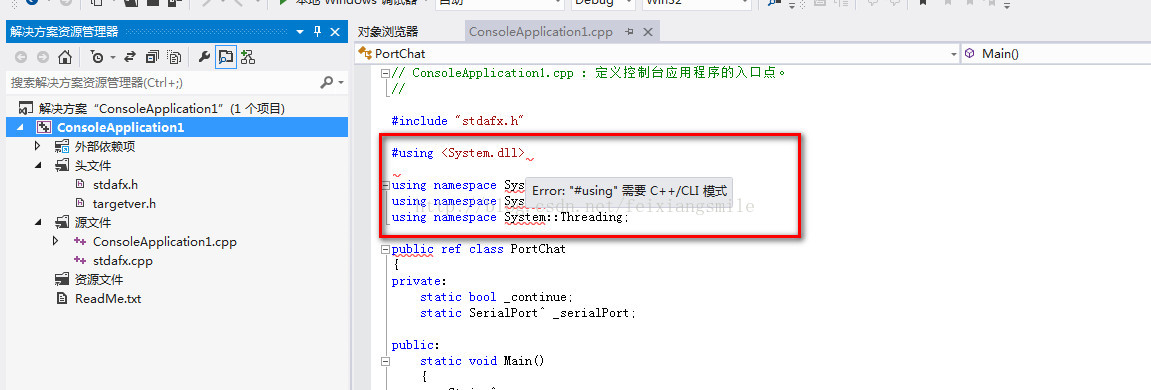Collapse the 头文件 folder
Screen dimensions: 1151x390
(x=37, y=166)
